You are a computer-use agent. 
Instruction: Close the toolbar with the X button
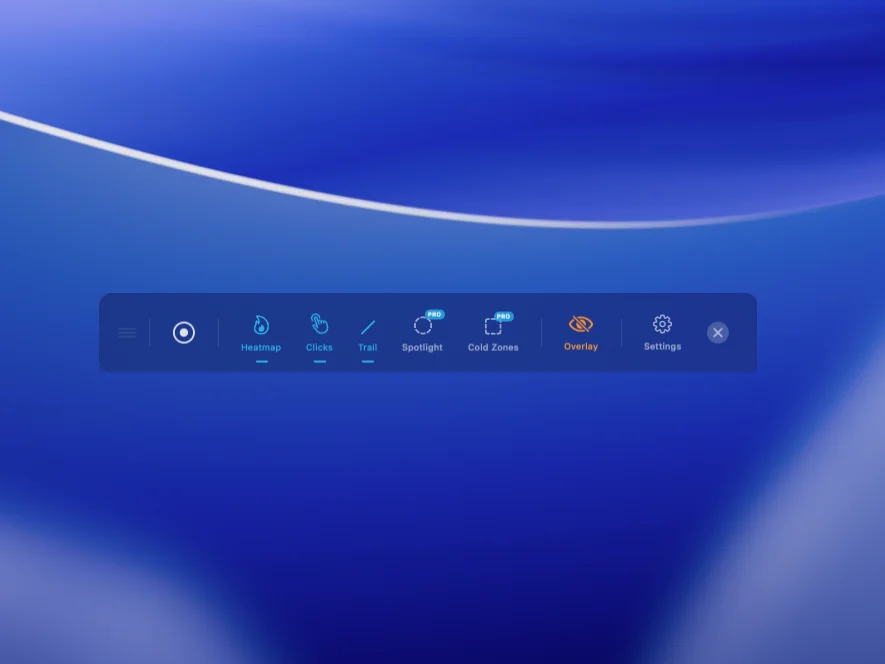pos(717,333)
